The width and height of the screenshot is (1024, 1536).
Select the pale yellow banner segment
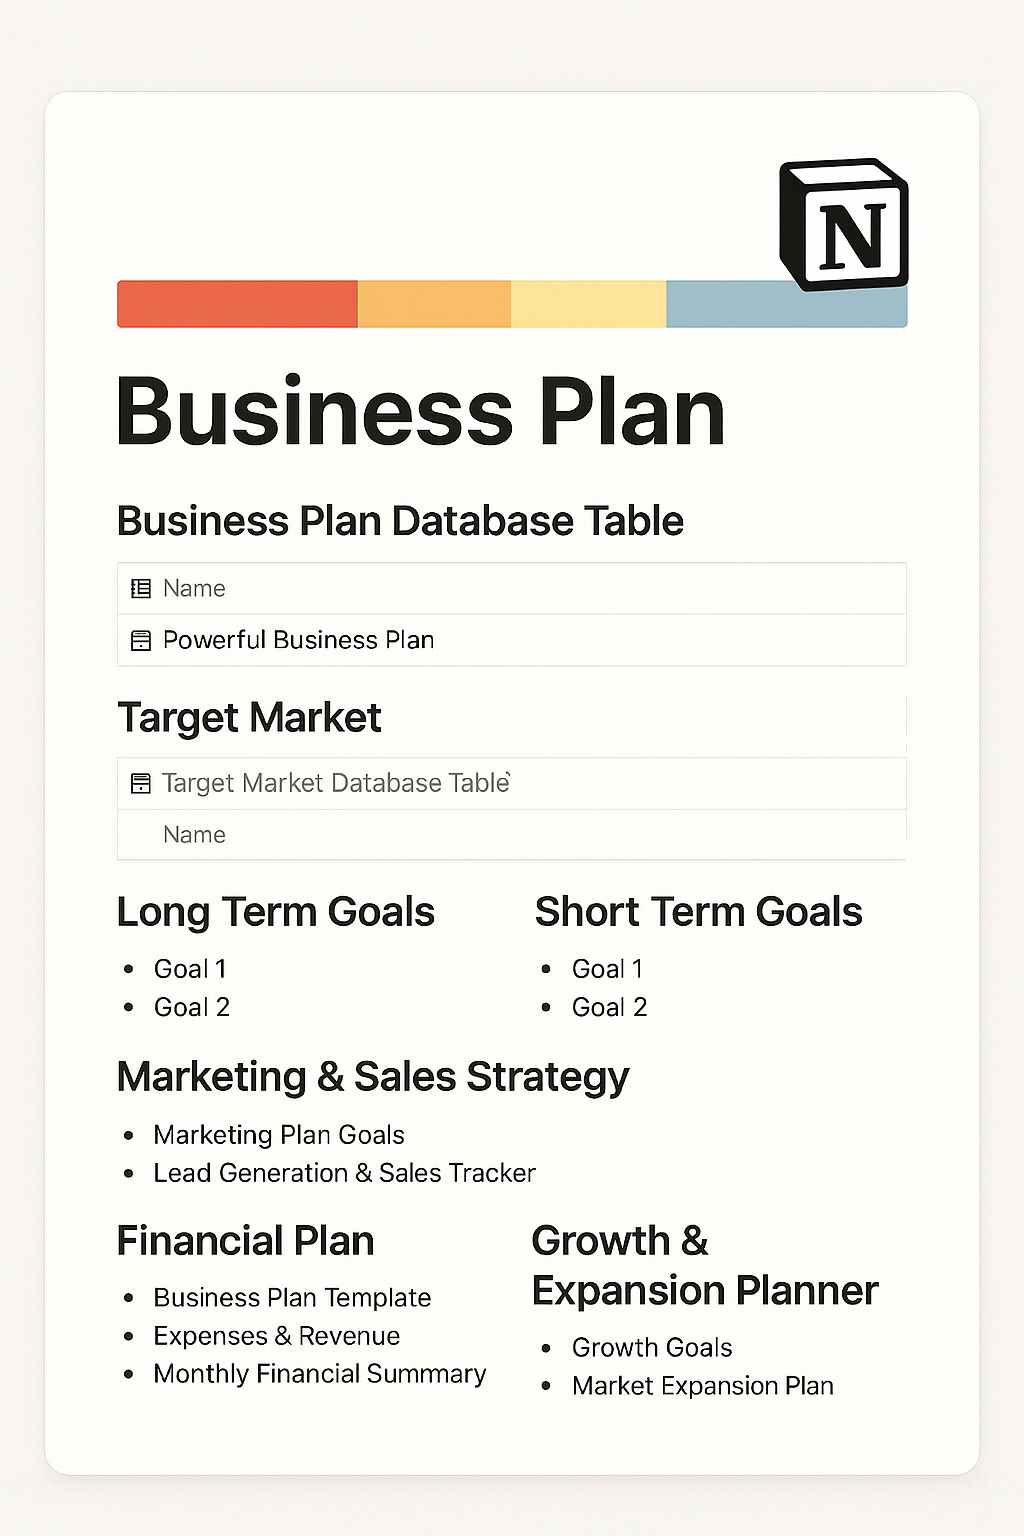pos(588,304)
